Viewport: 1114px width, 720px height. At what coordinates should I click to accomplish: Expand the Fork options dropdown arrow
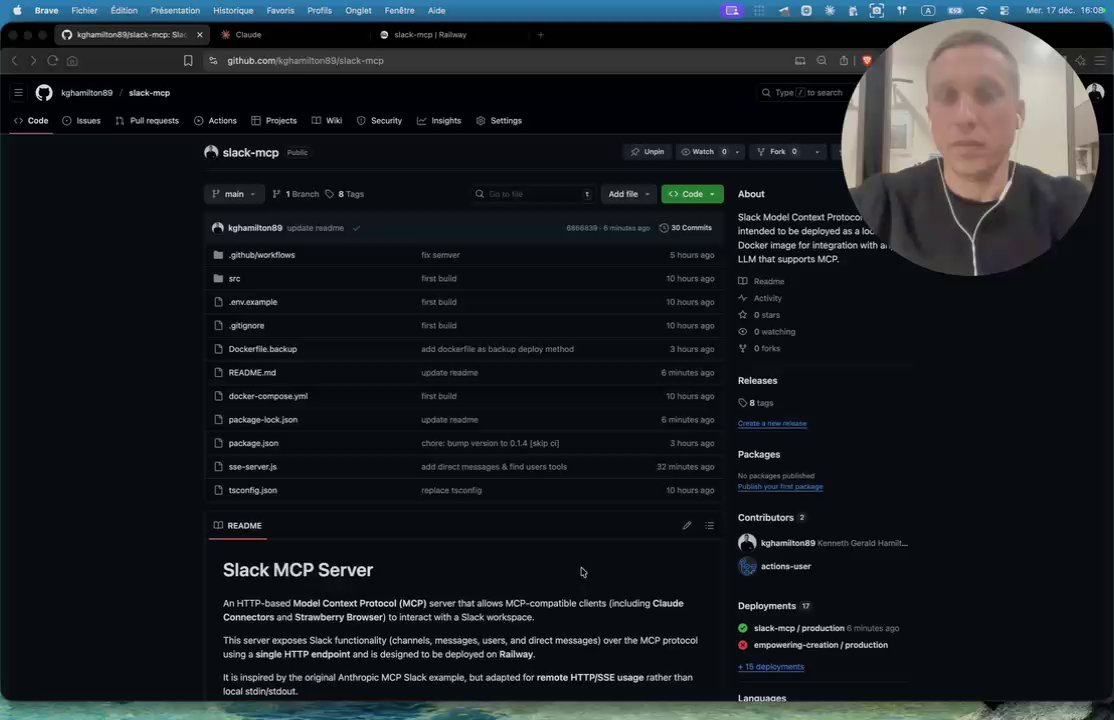point(817,152)
